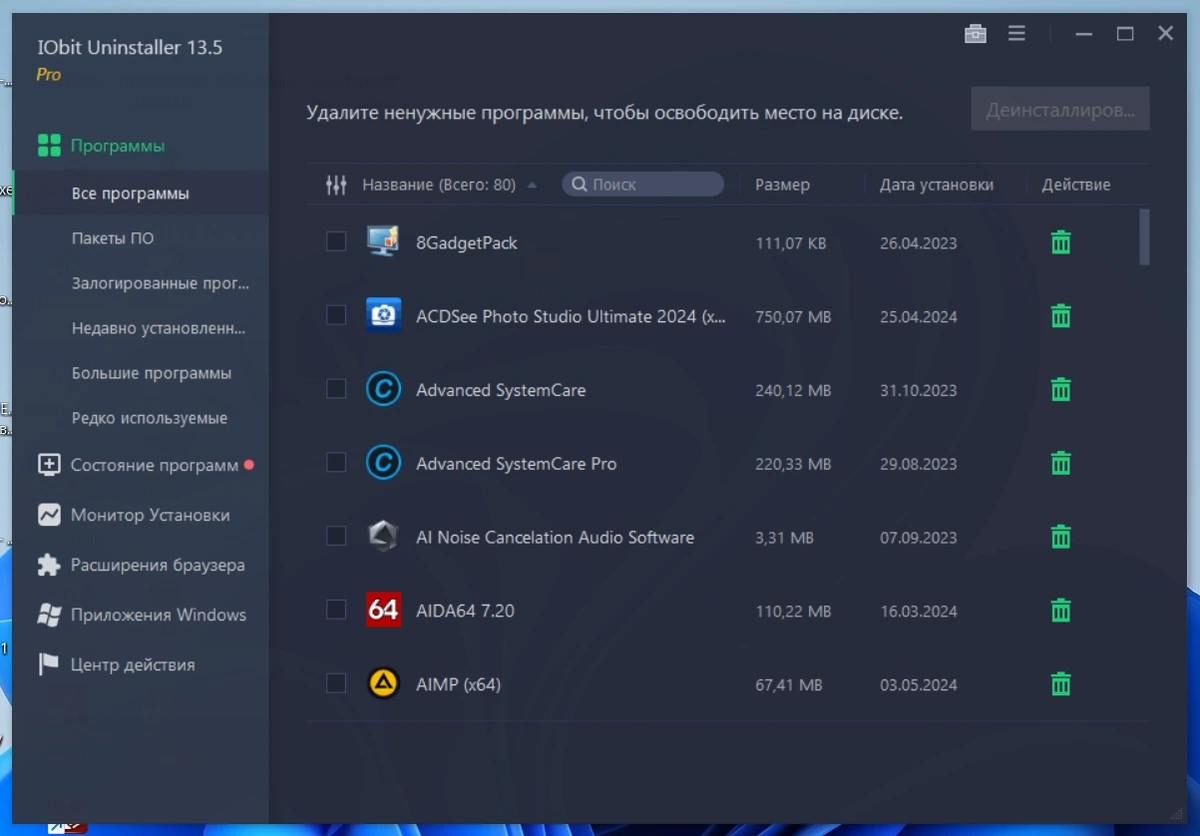1200x836 pixels.
Task: Tick the AIMP (x64) checkbox
Action: 336,683
